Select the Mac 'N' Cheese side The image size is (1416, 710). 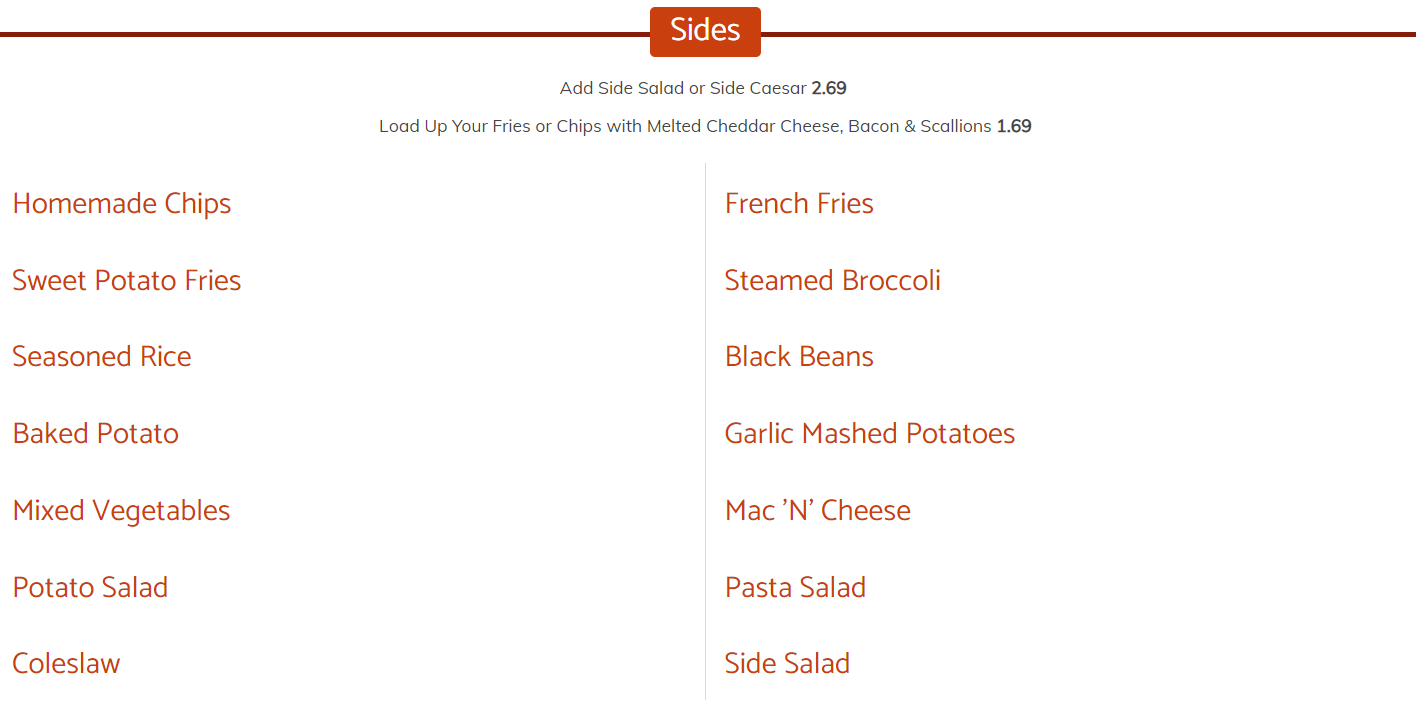coord(818,511)
